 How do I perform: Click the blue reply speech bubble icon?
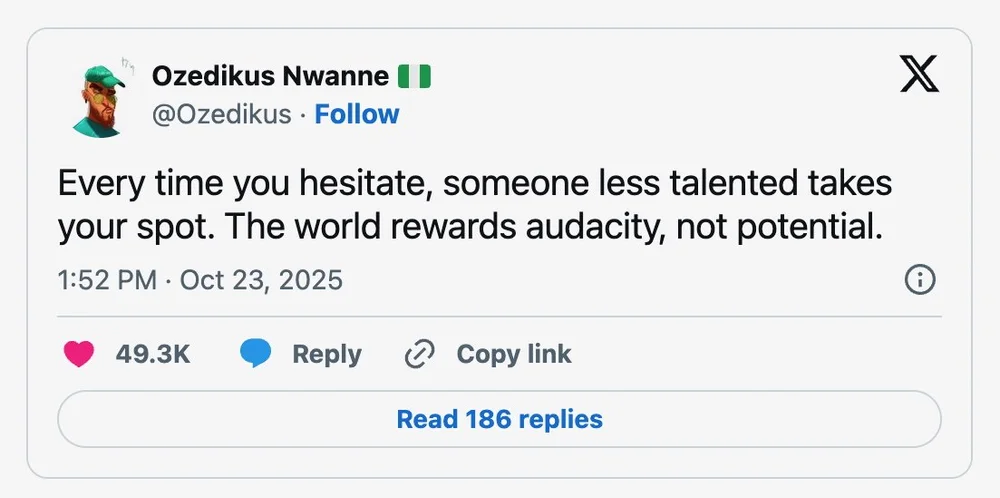point(256,354)
